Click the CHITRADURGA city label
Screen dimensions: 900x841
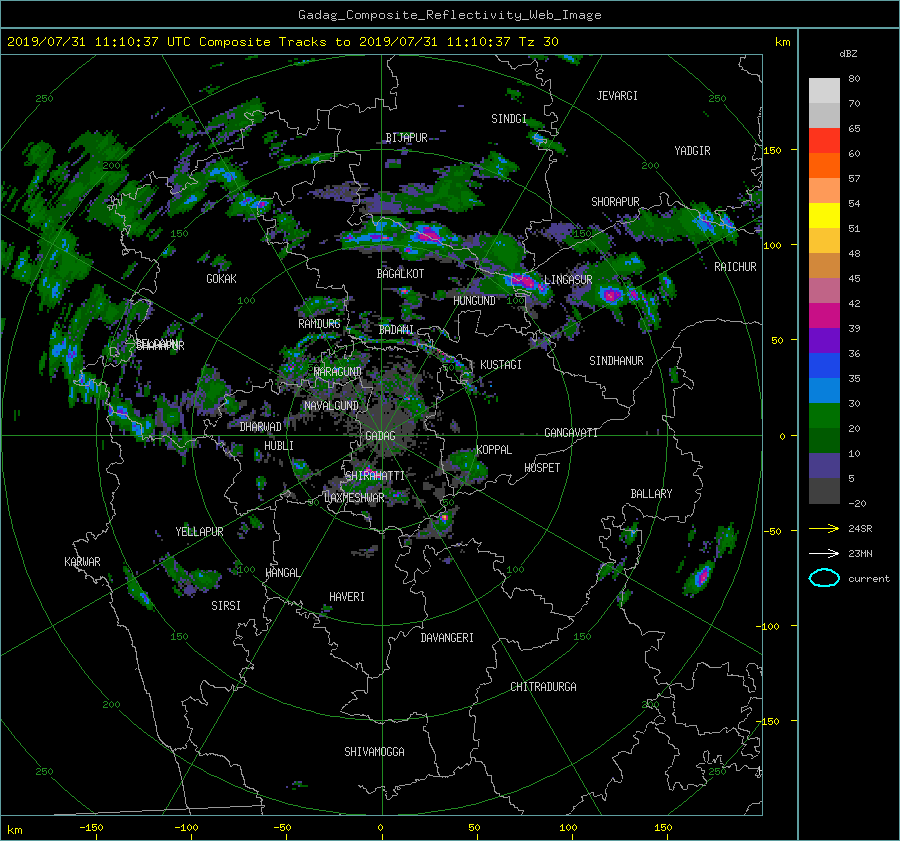pos(543,687)
